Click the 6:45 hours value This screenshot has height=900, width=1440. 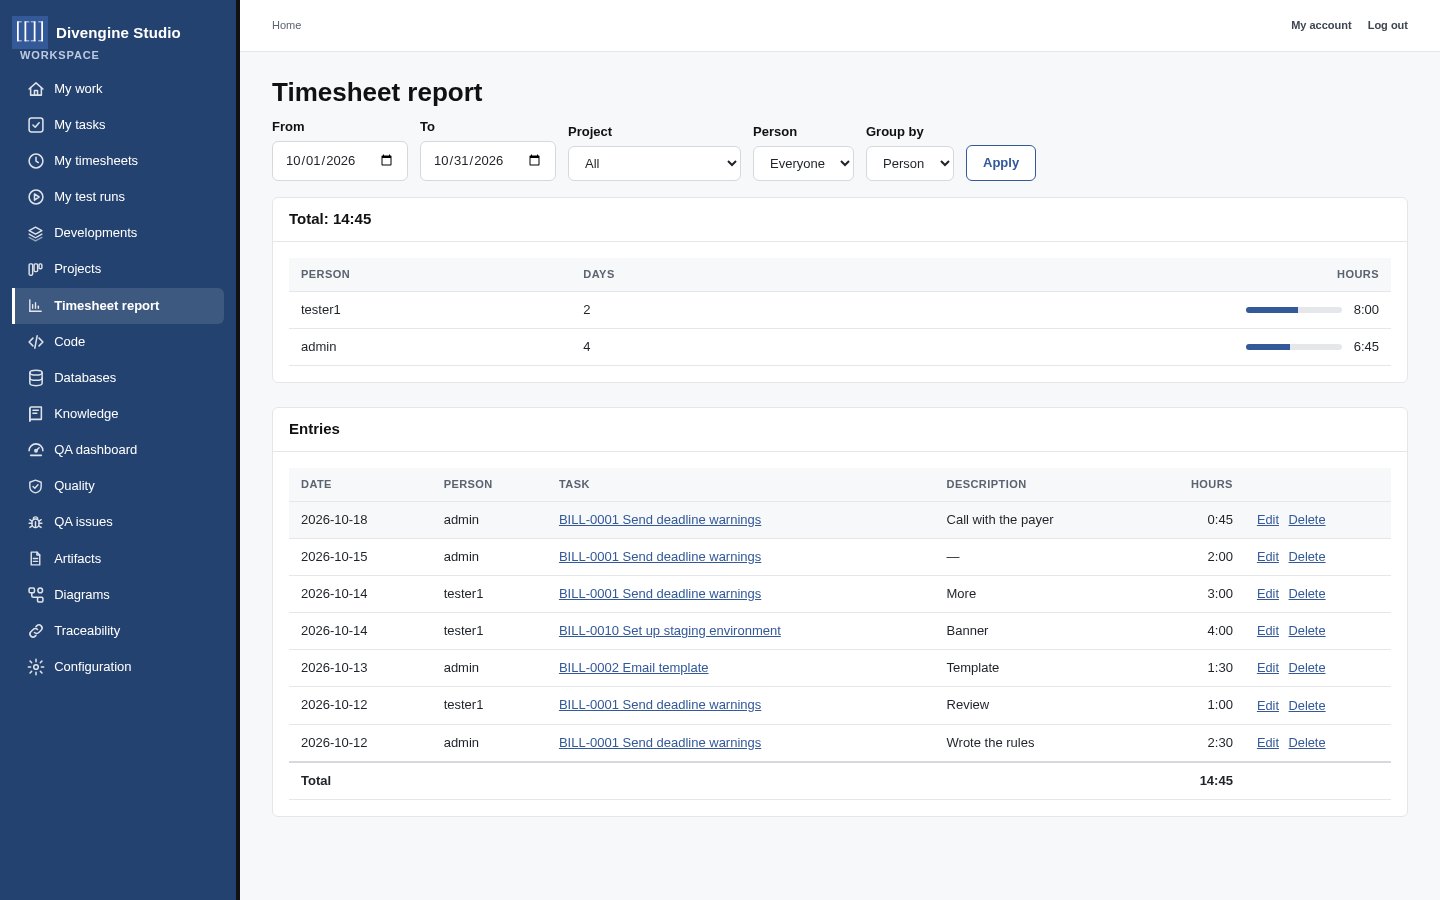pyautogui.click(x=1366, y=347)
